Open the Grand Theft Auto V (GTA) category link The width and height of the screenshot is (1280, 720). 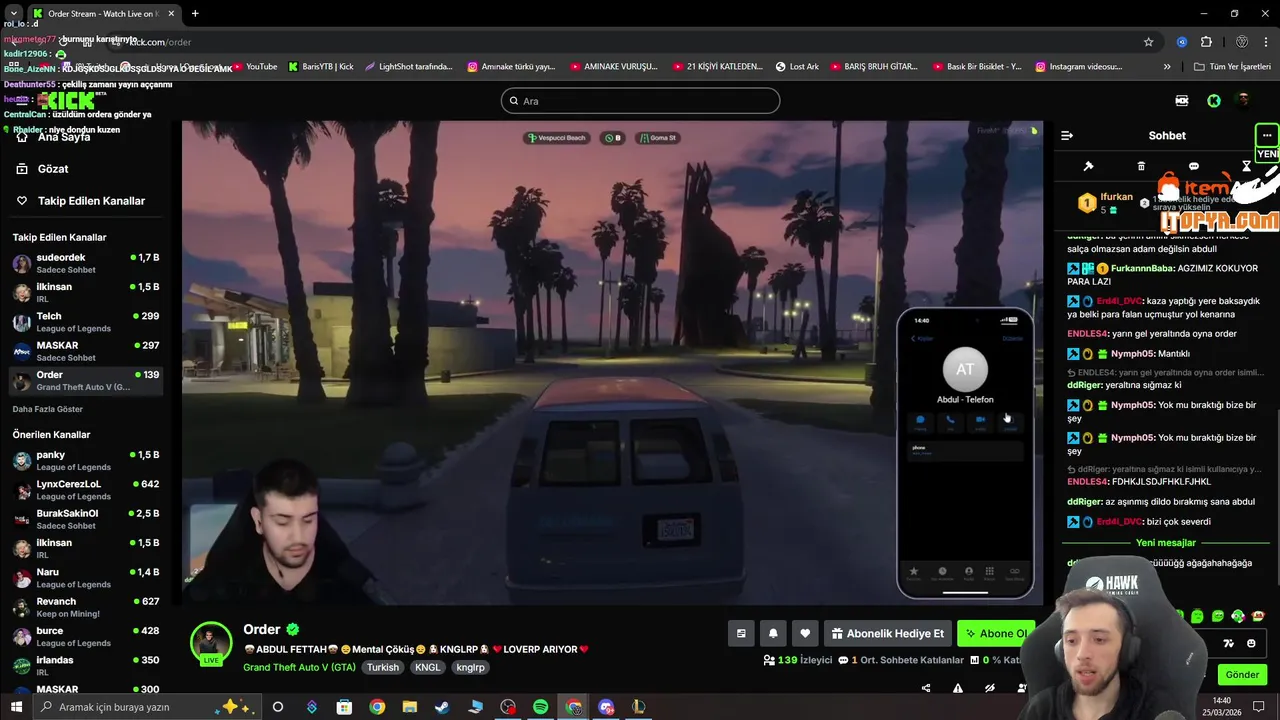pos(299,667)
